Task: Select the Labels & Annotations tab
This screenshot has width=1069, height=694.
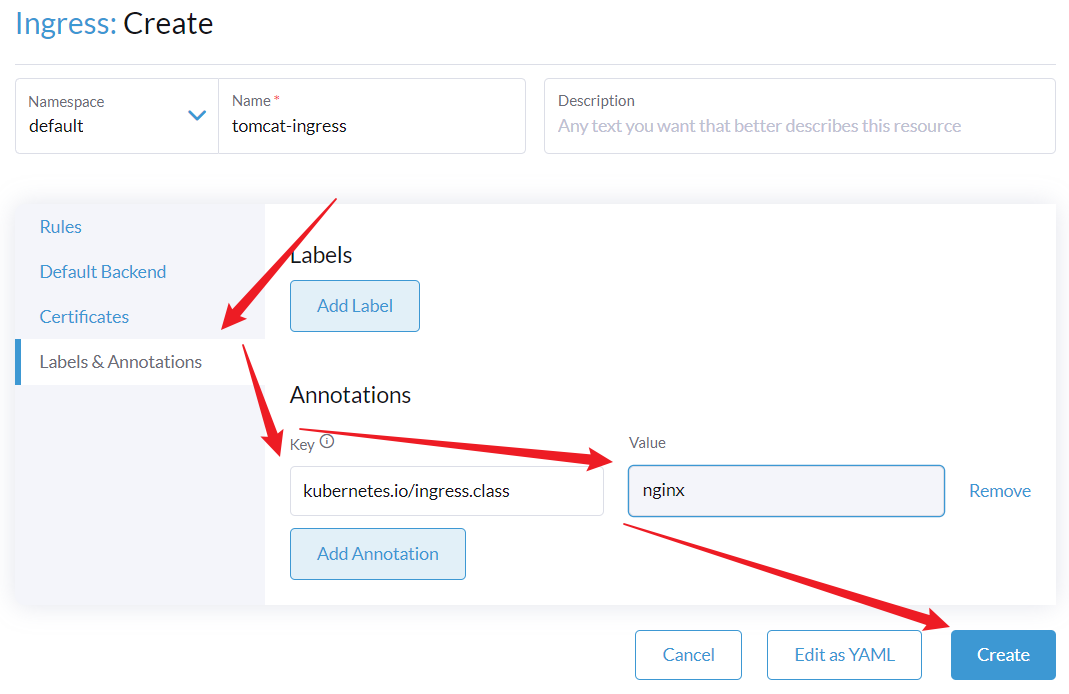Action: (x=121, y=362)
